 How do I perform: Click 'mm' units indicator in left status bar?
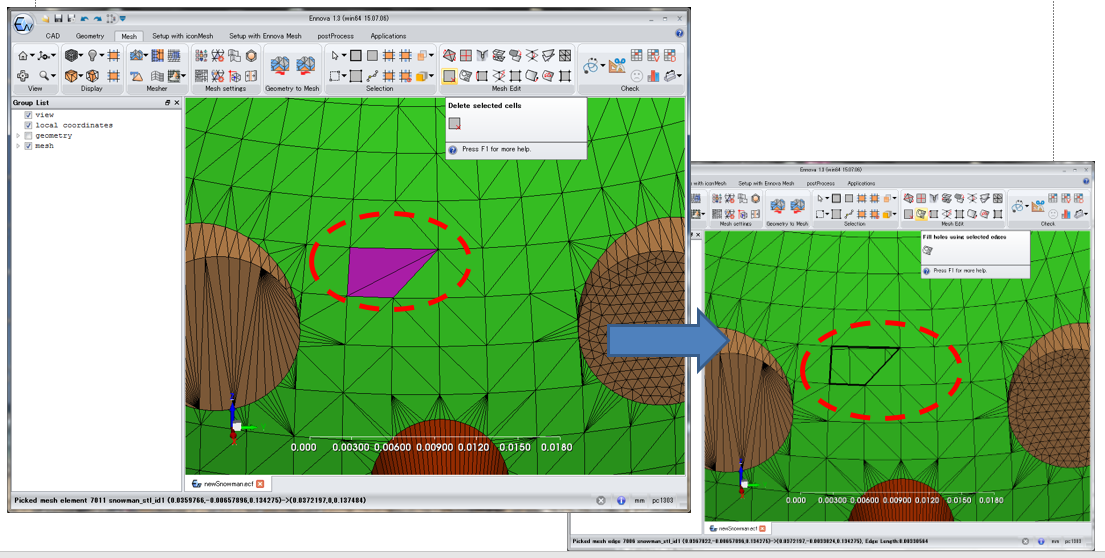pyautogui.click(x=638, y=500)
